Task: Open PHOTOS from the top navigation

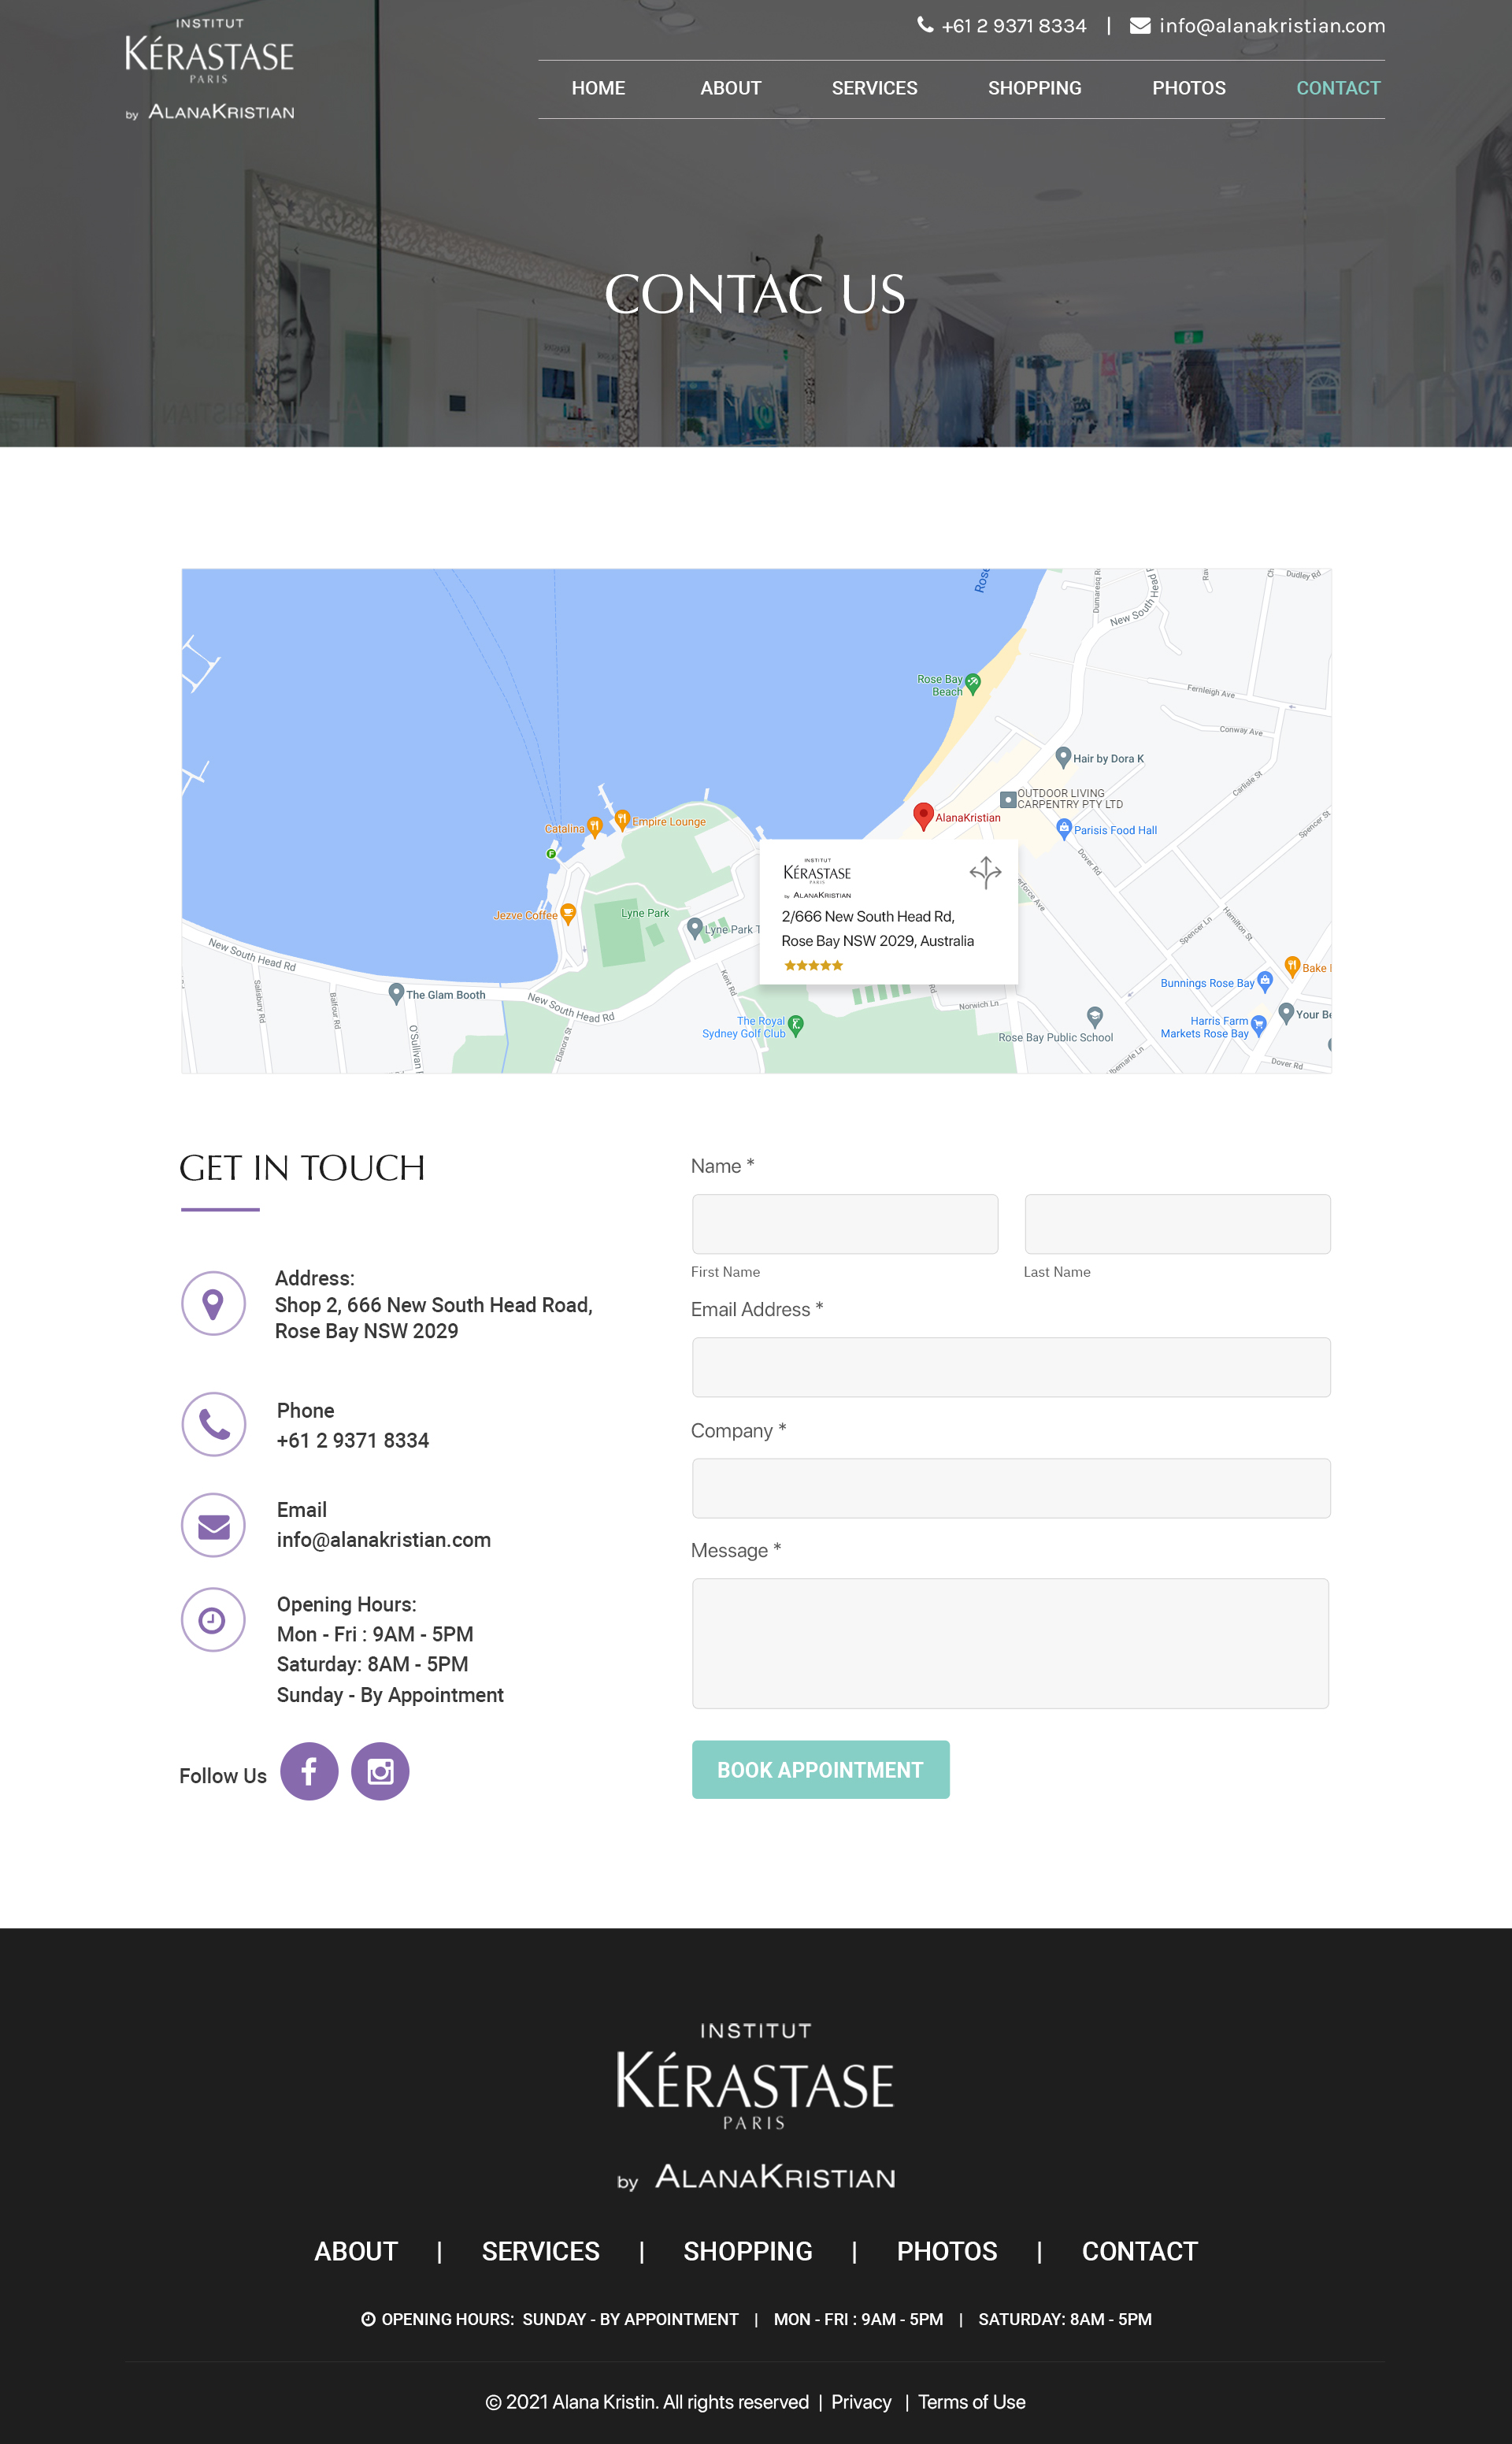Action: [1188, 88]
